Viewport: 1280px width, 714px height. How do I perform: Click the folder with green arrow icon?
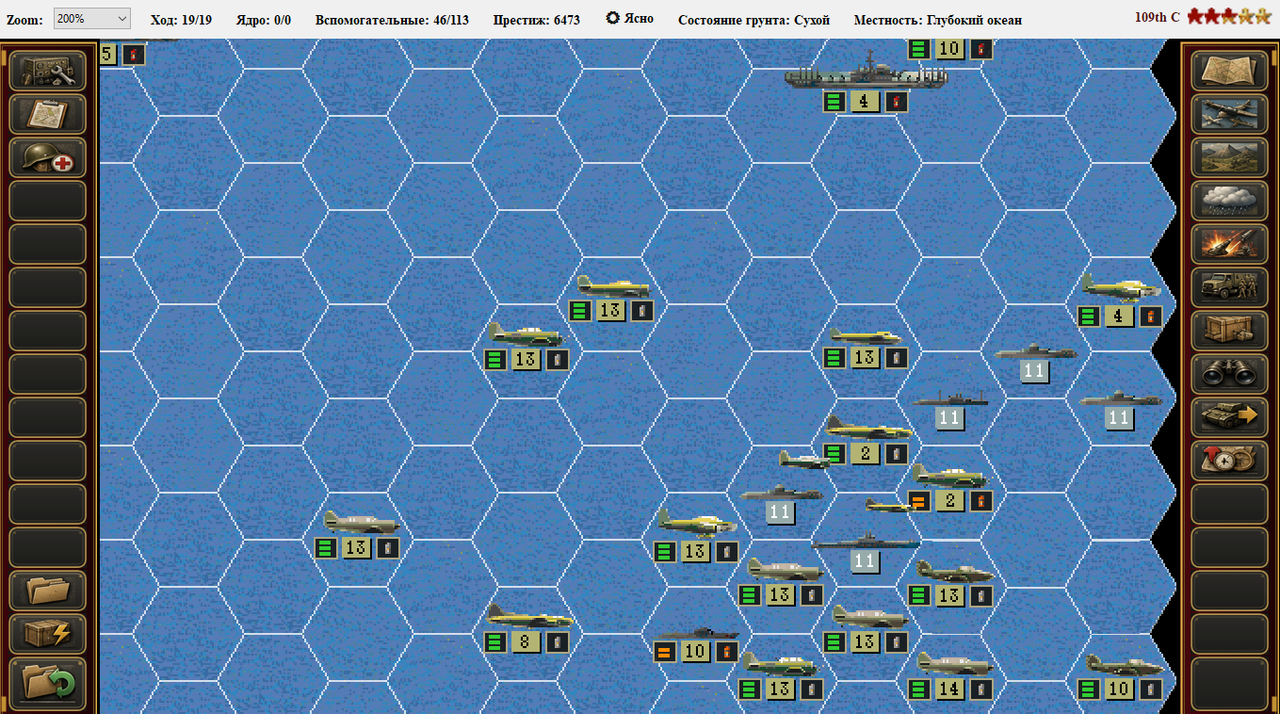[x=48, y=682]
